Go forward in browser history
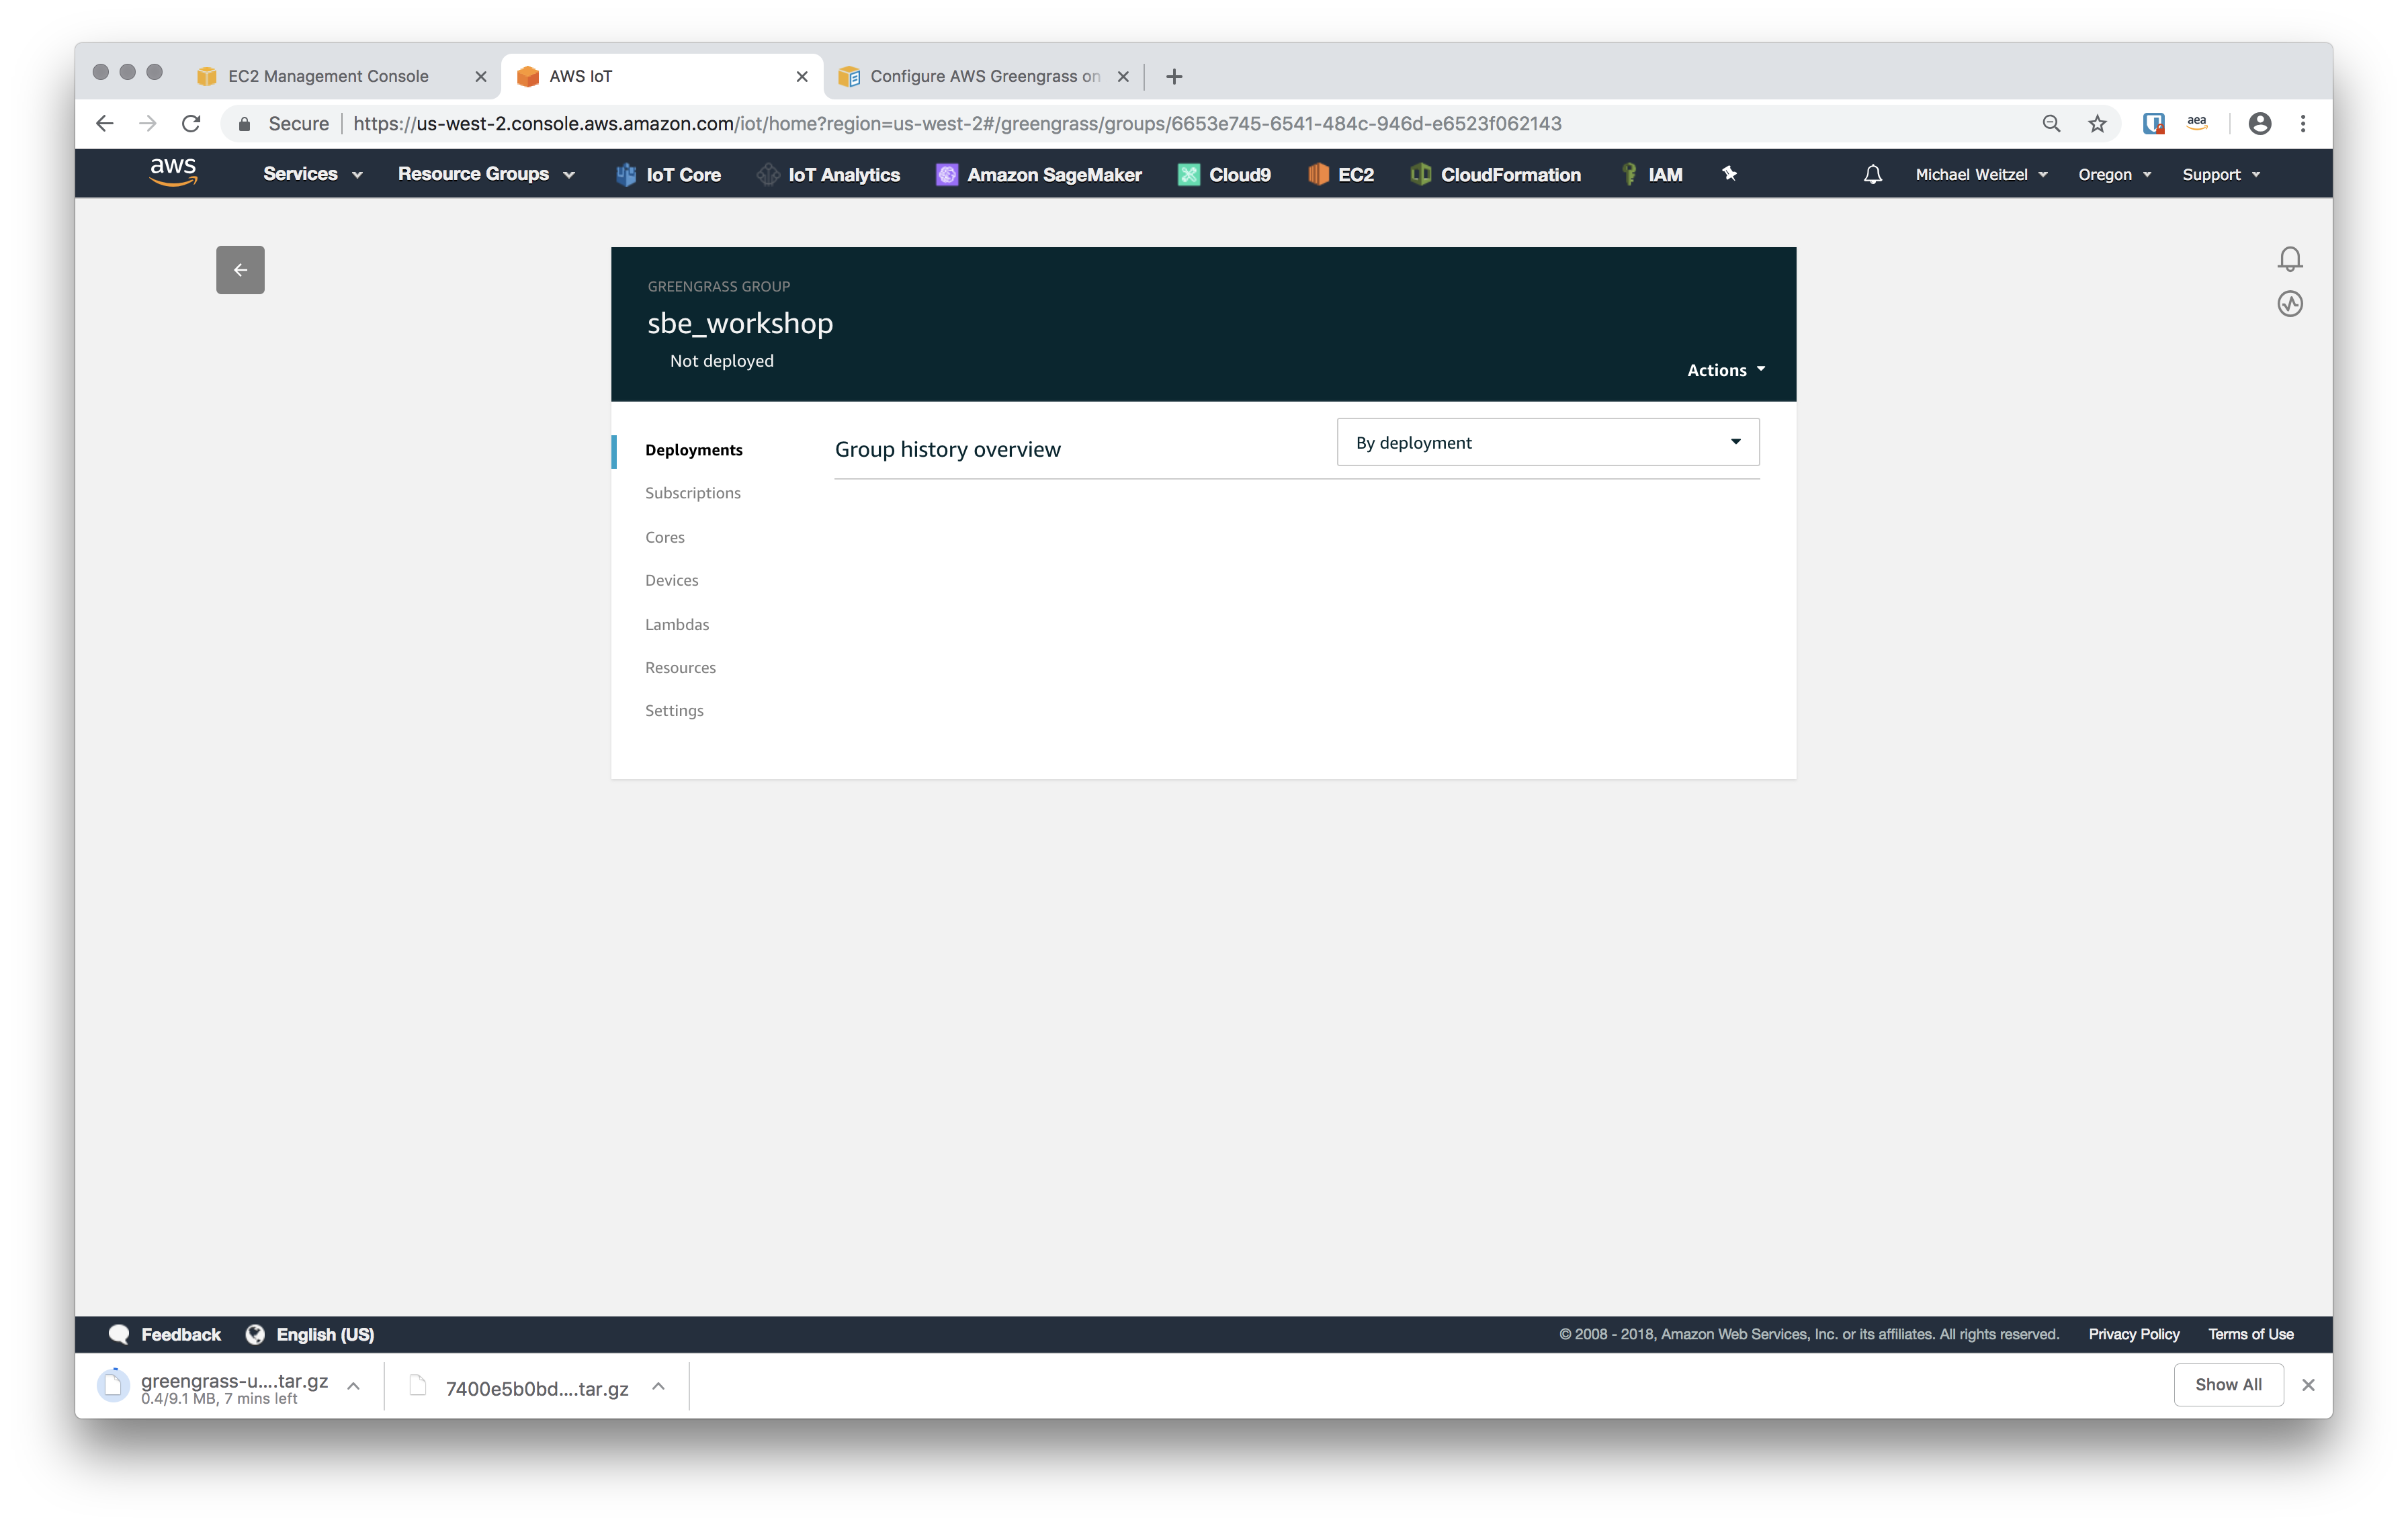 pyautogui.click(x=147, y=123)
